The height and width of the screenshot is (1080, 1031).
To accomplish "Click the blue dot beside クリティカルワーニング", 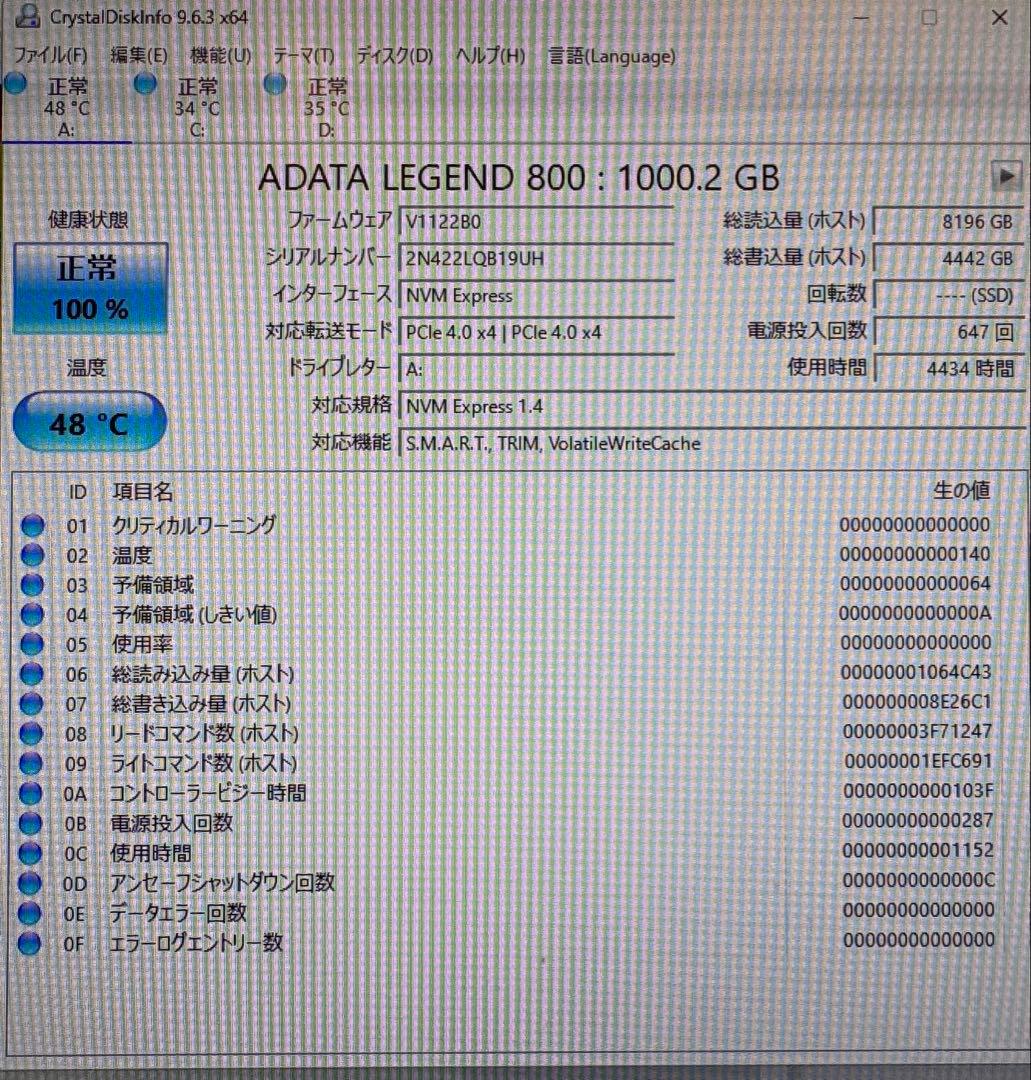I will tap(33, 524).
